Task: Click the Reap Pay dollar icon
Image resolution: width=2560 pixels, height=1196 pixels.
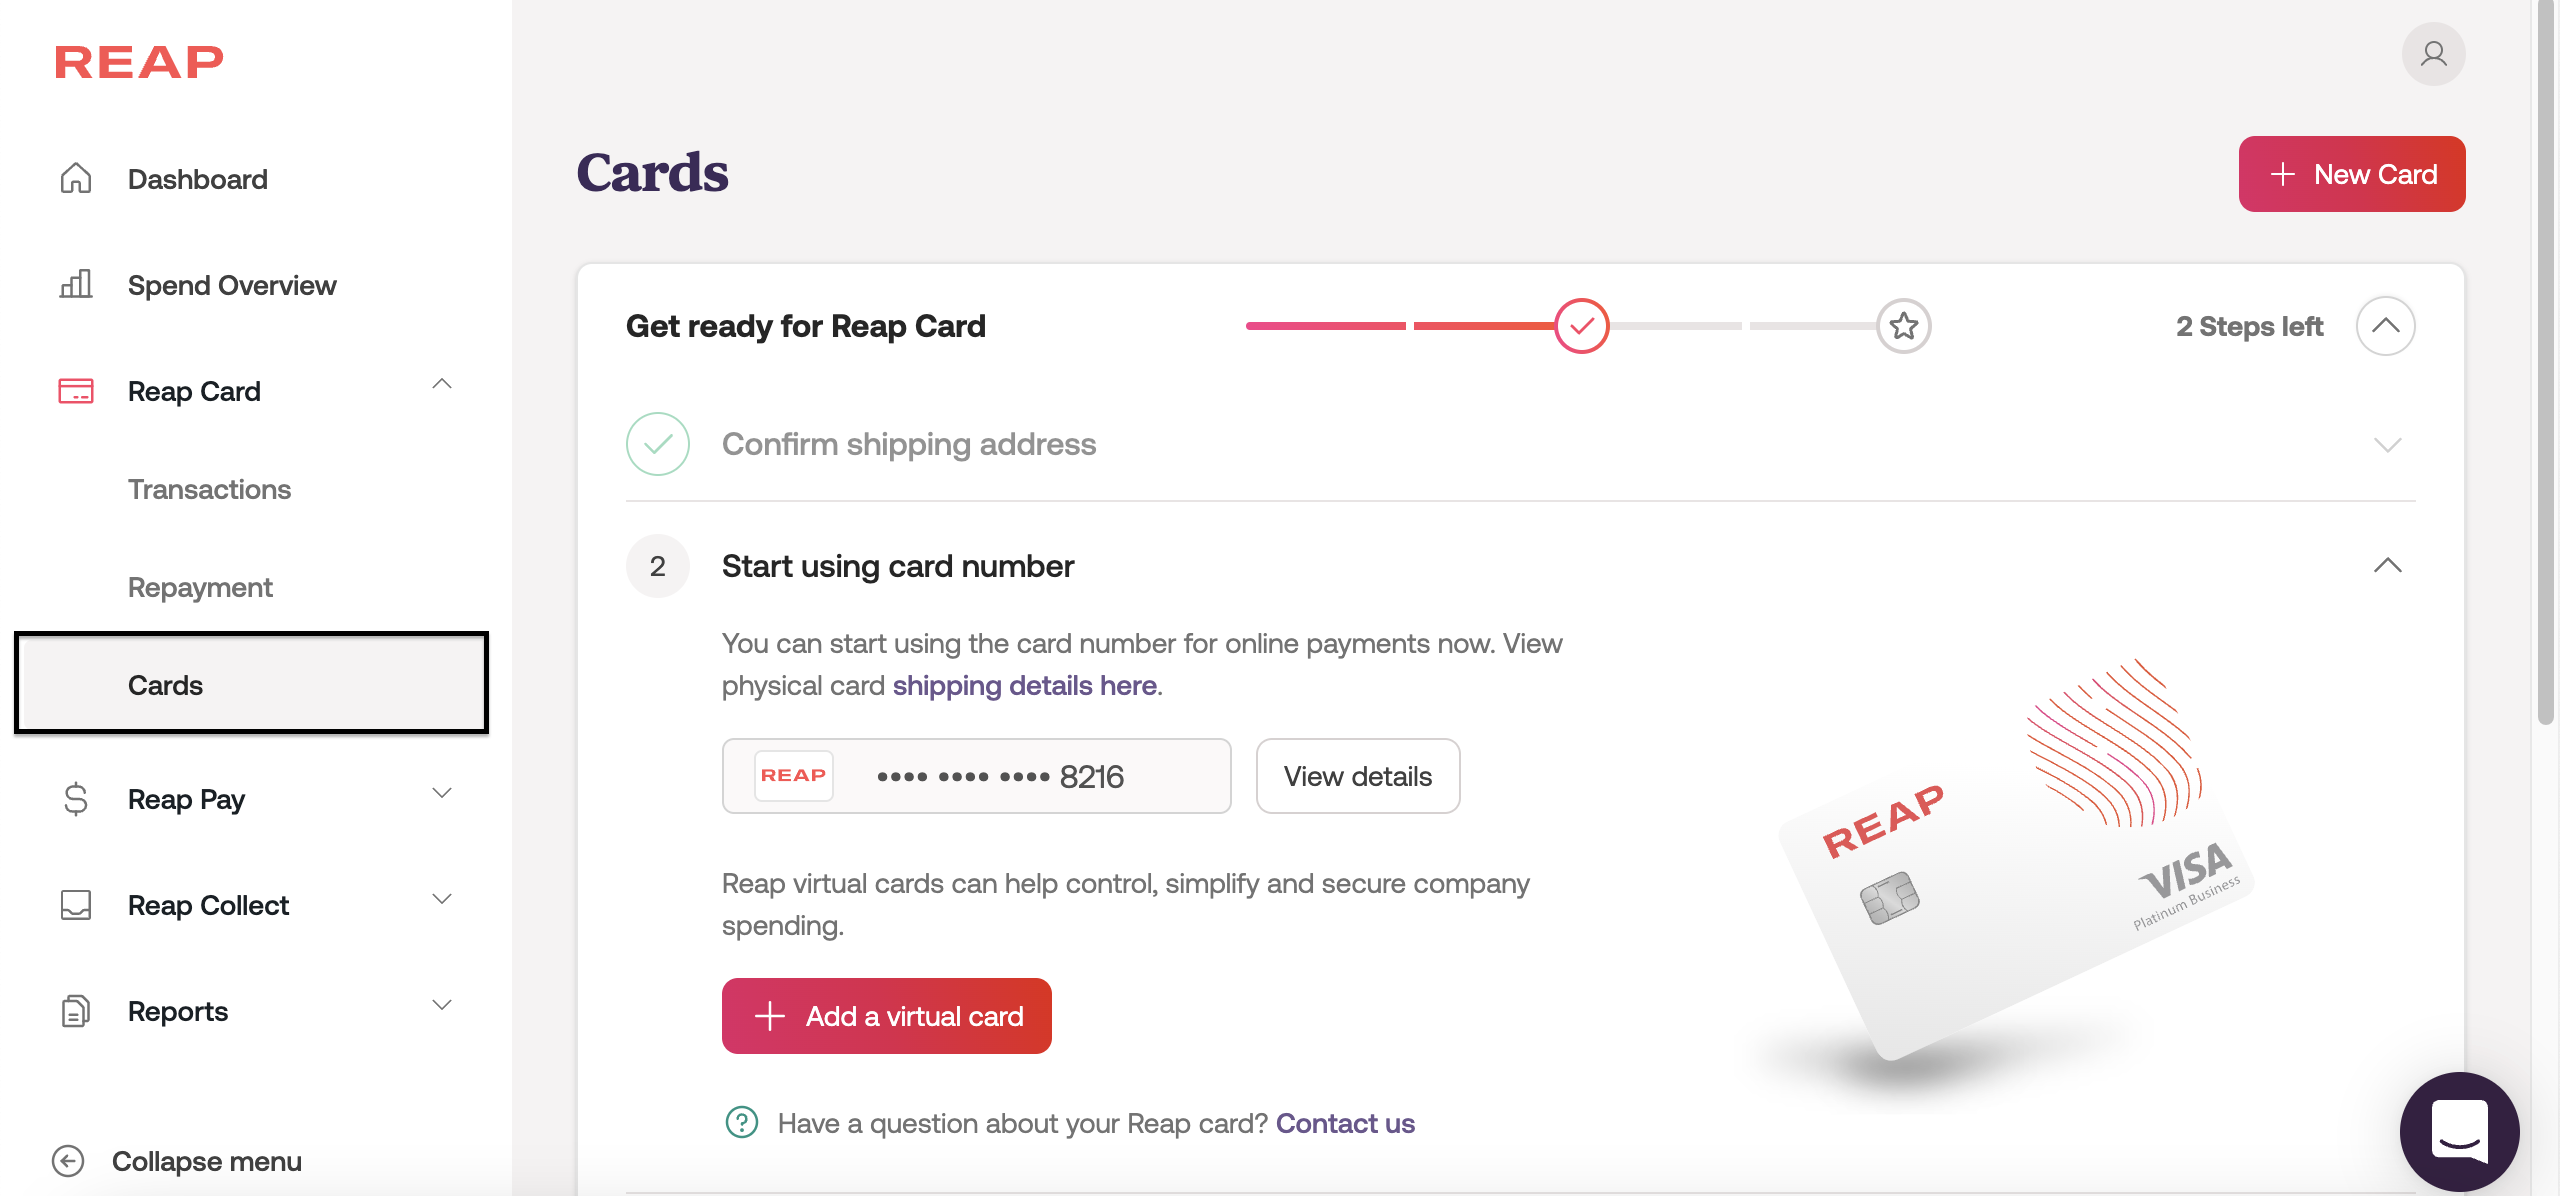Action: coord(76,799)
